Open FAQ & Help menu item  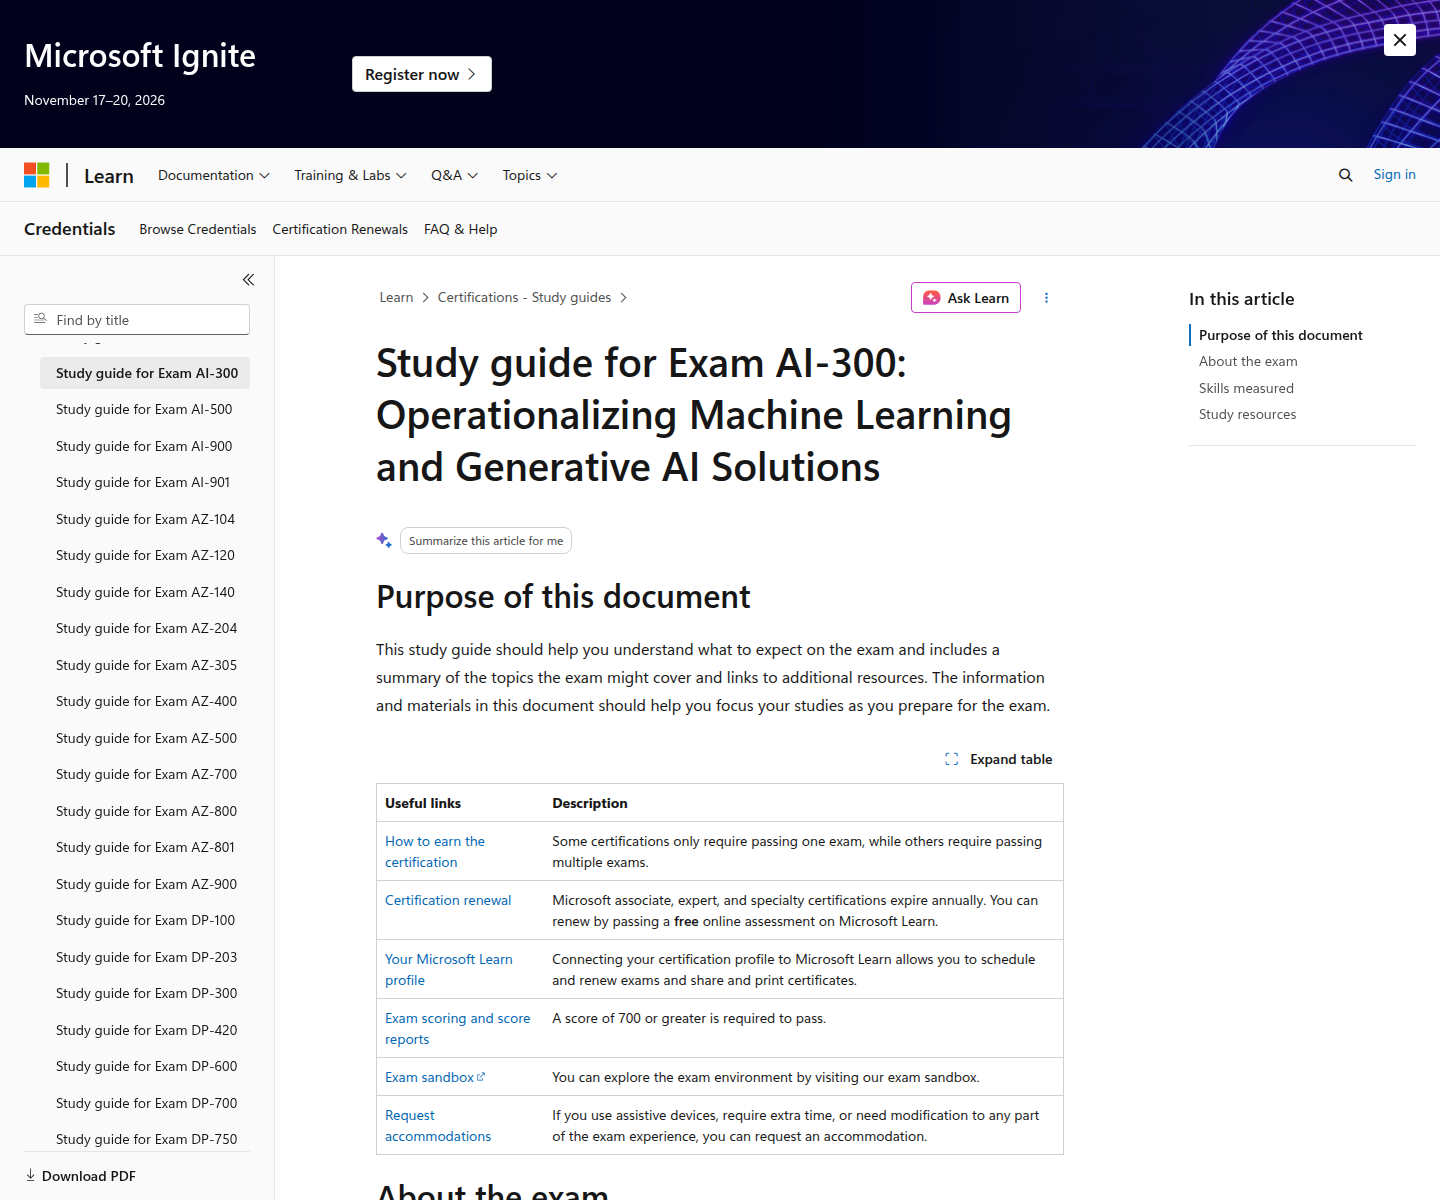click(x=460, y=229)
